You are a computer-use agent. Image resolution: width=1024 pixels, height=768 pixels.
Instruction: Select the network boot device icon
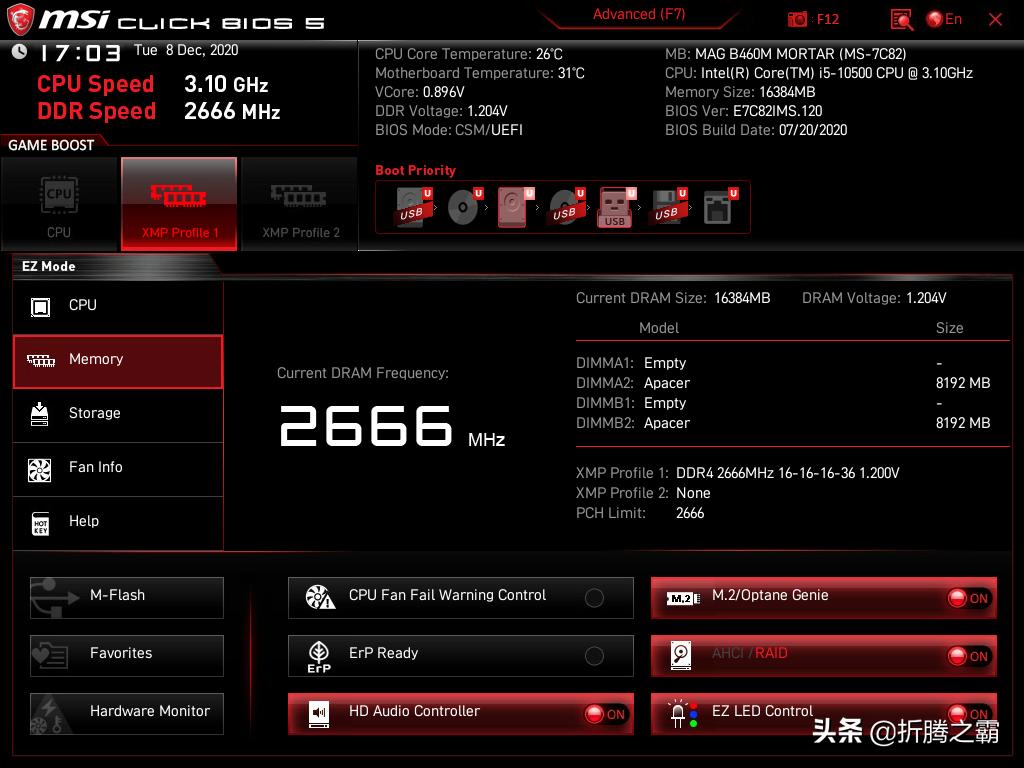tap(720, 207)
